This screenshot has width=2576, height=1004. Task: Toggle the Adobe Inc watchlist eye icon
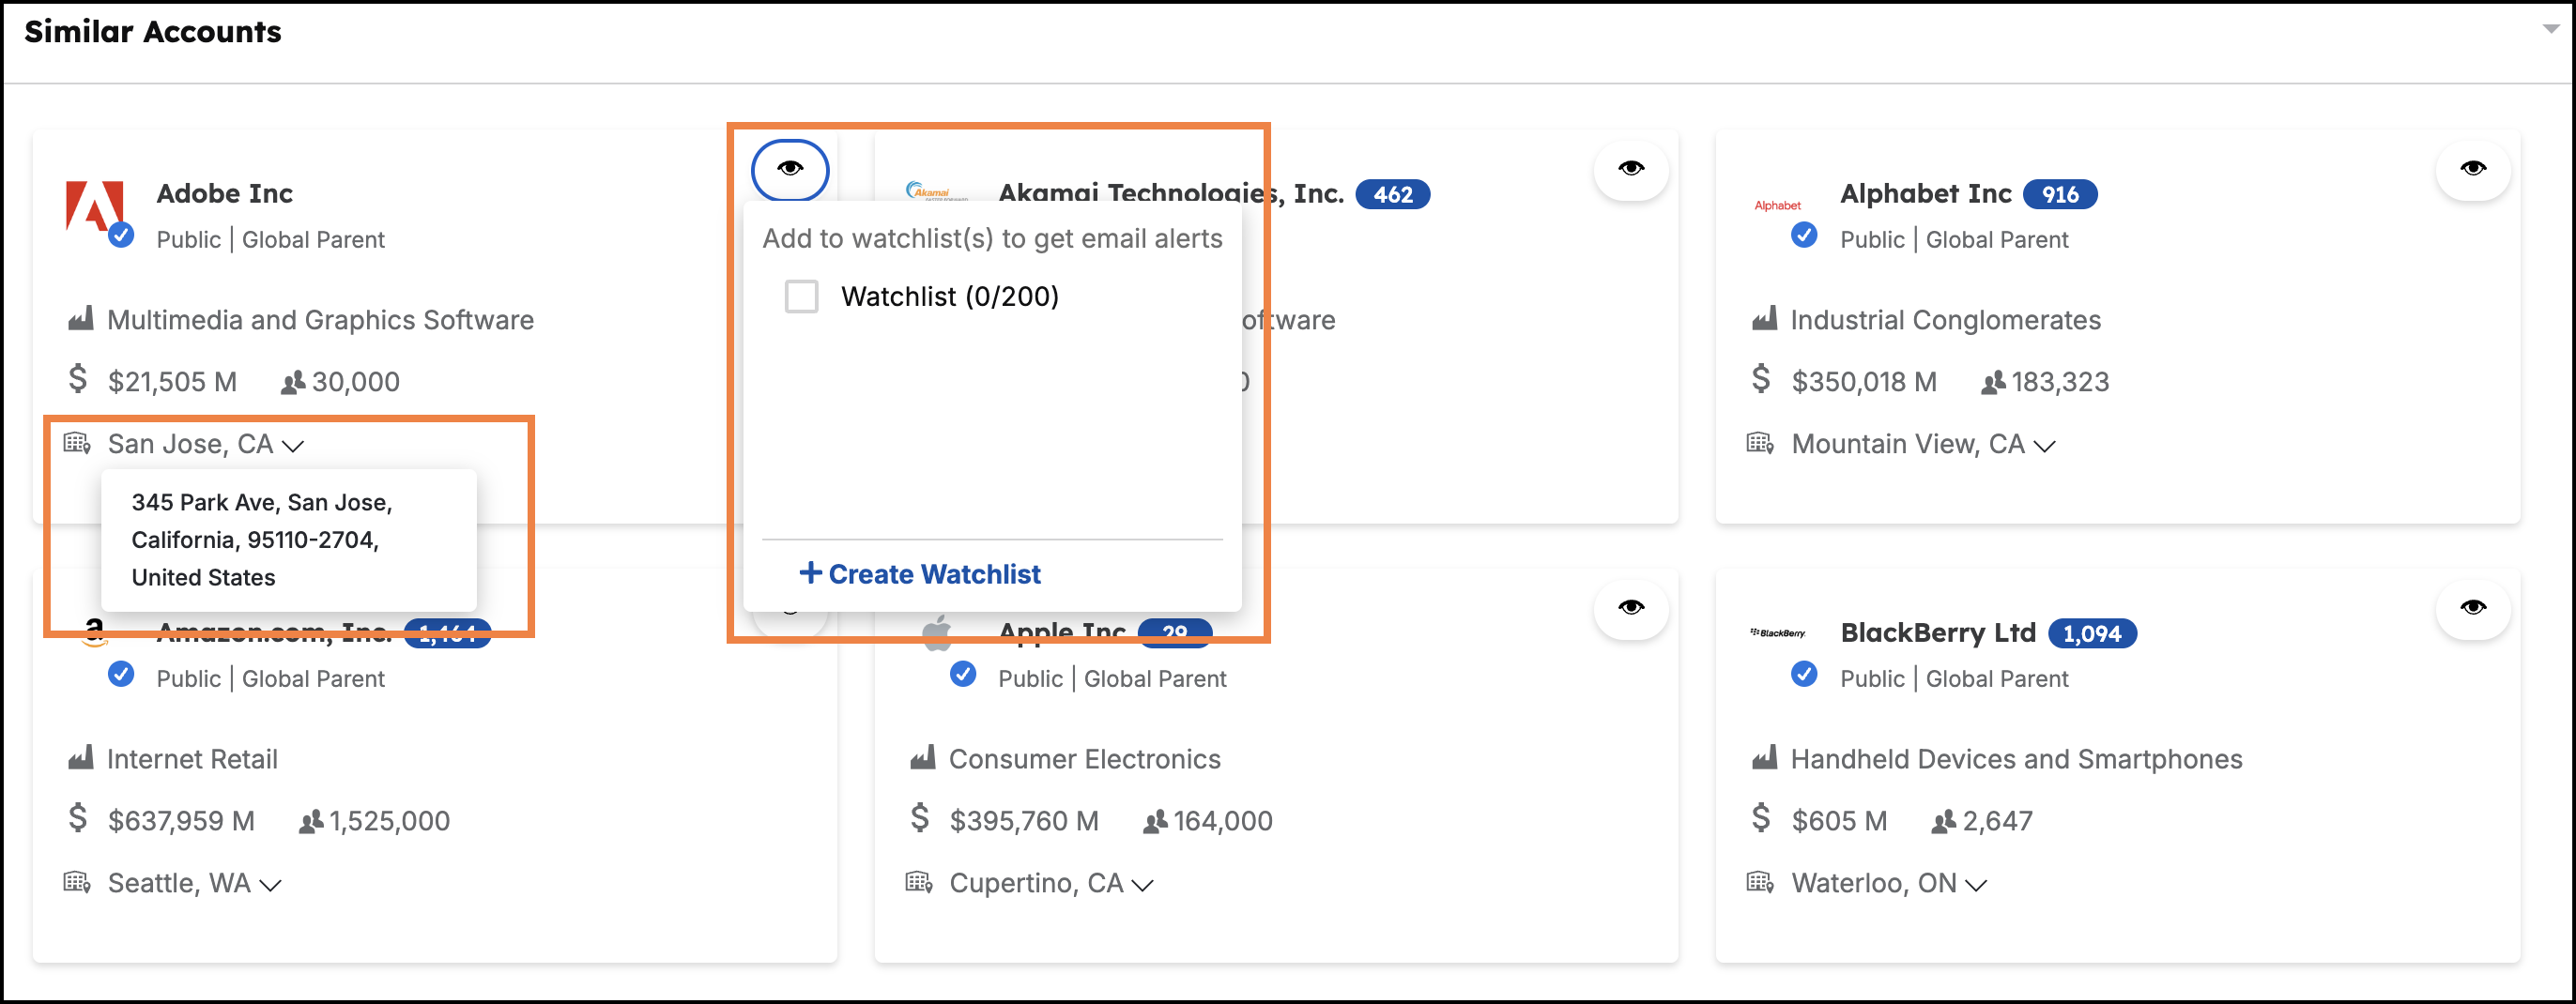click(790, 169)
